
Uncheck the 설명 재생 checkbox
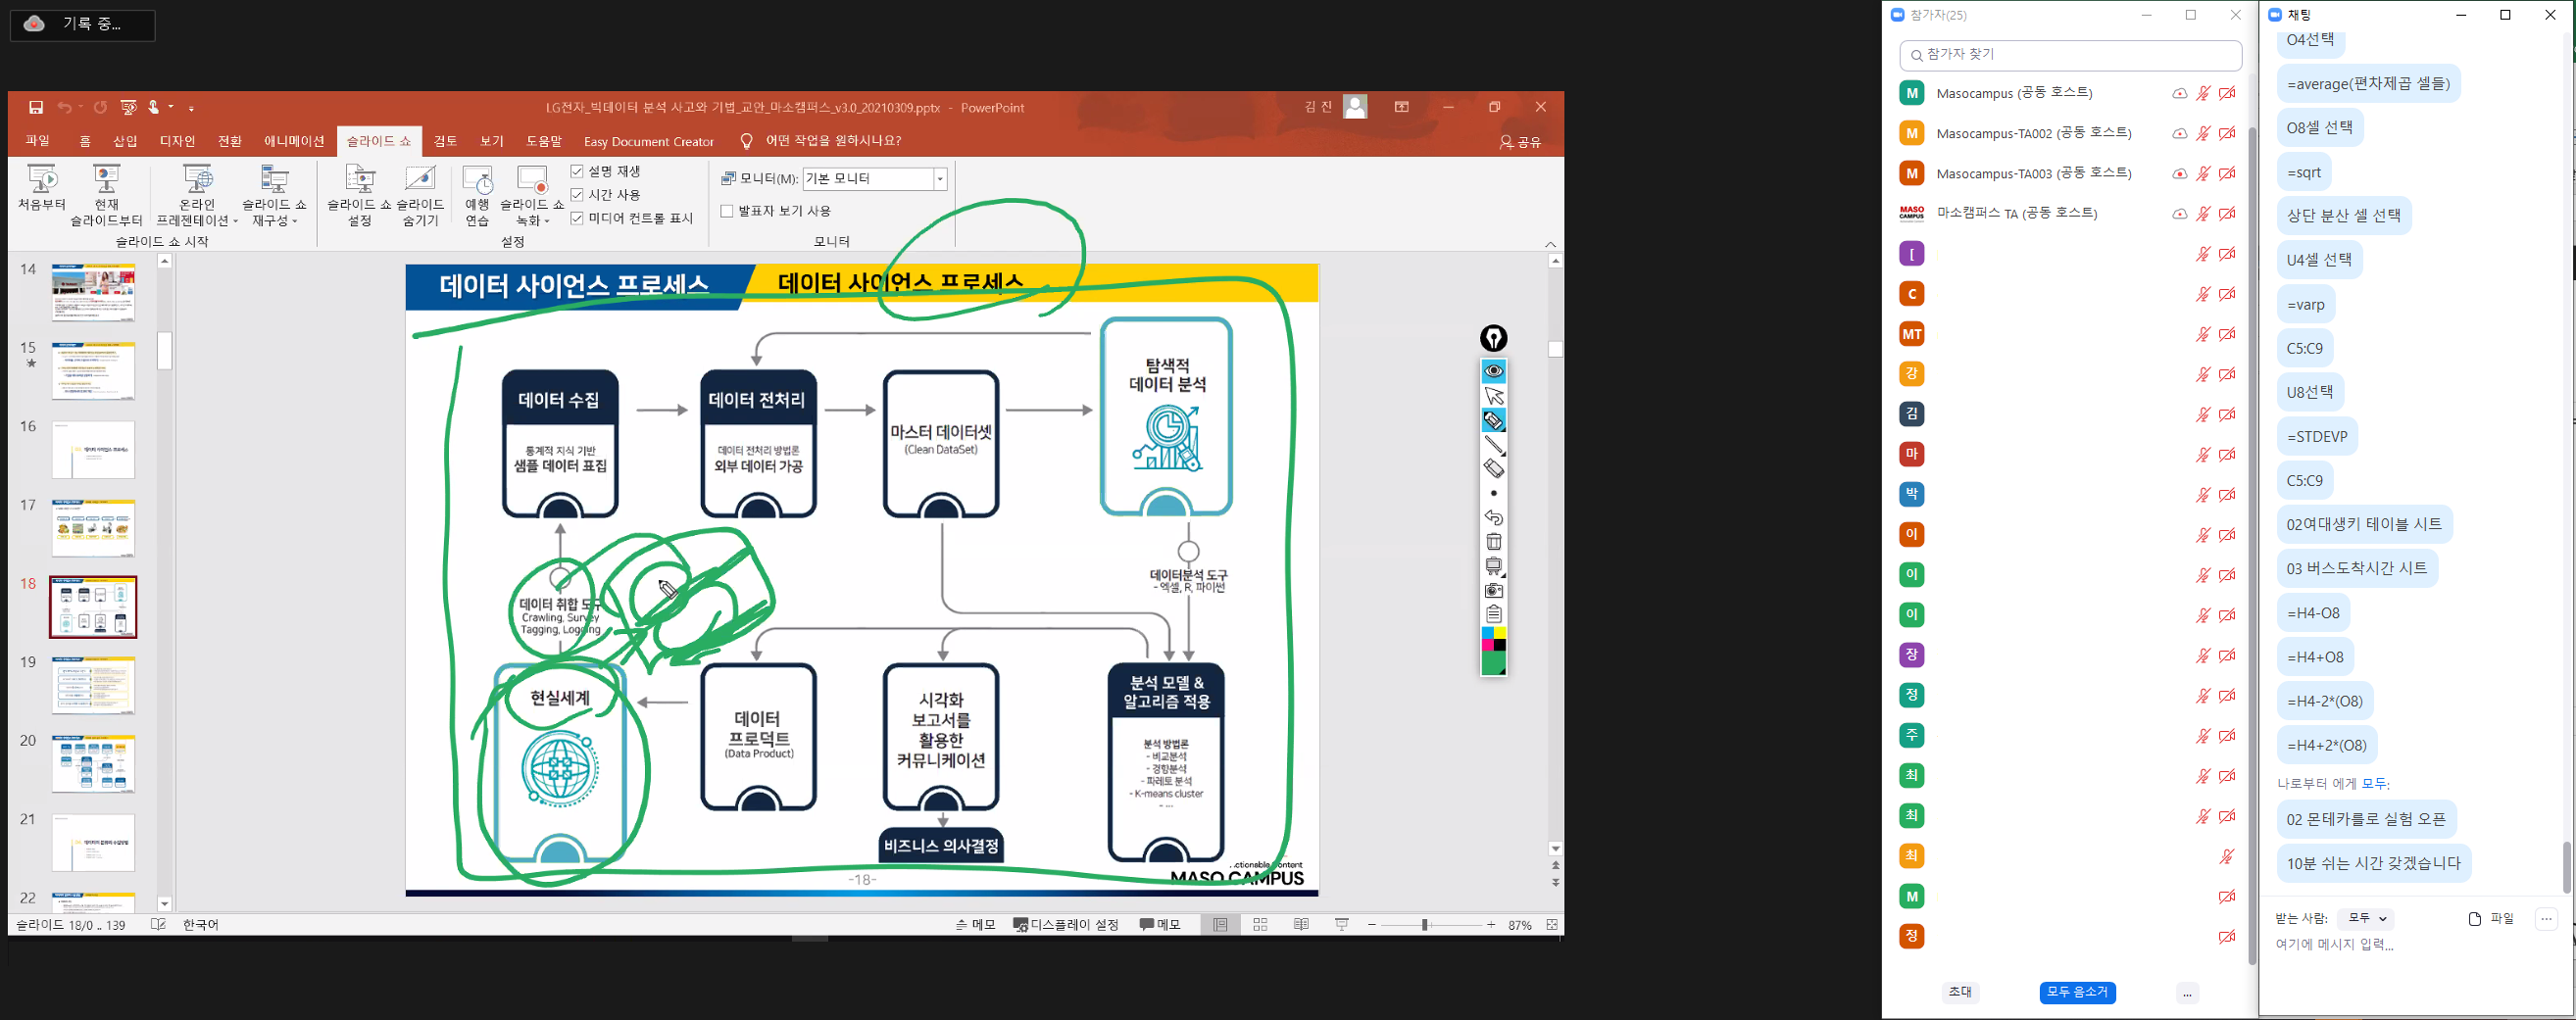click(577, 172)
